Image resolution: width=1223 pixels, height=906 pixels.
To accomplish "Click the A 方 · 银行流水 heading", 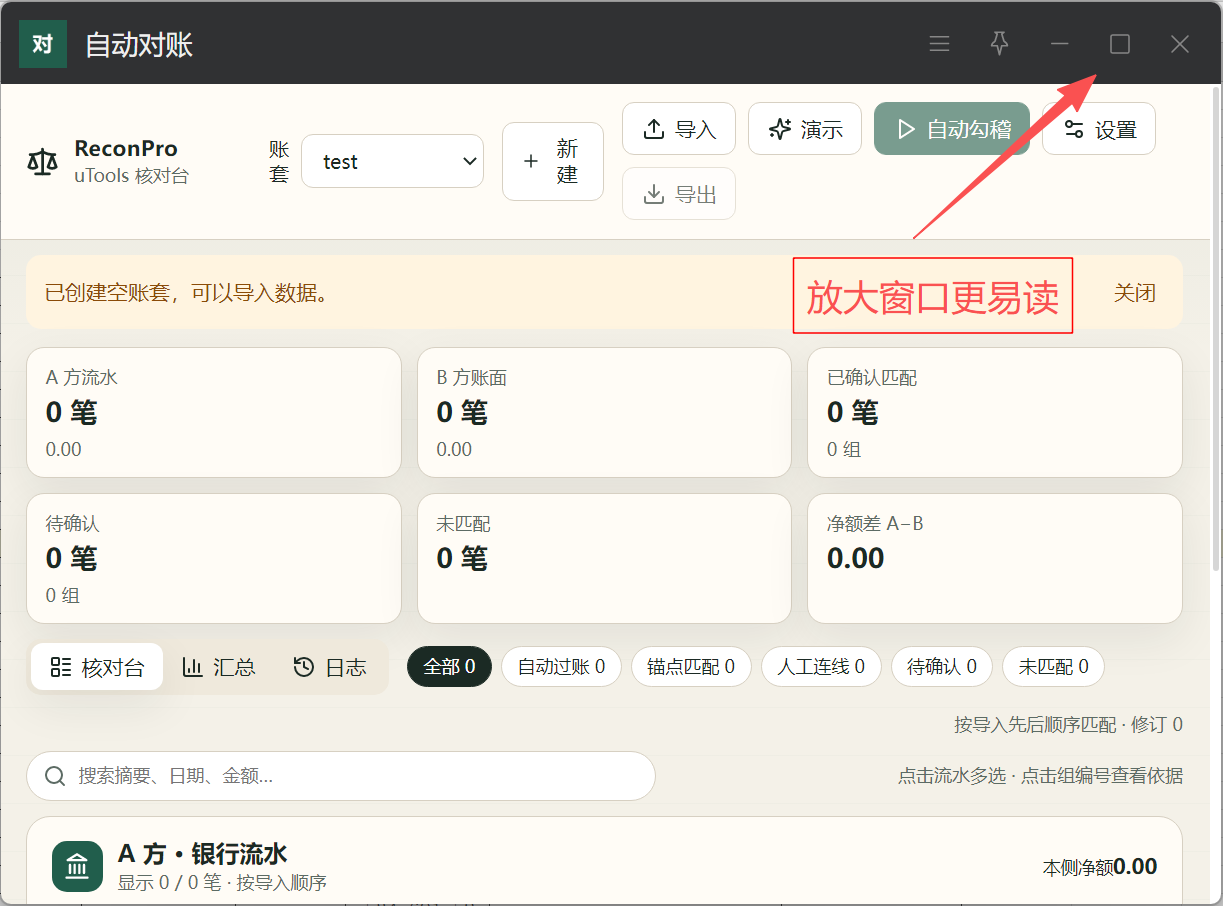I will (x=203, y=853).
